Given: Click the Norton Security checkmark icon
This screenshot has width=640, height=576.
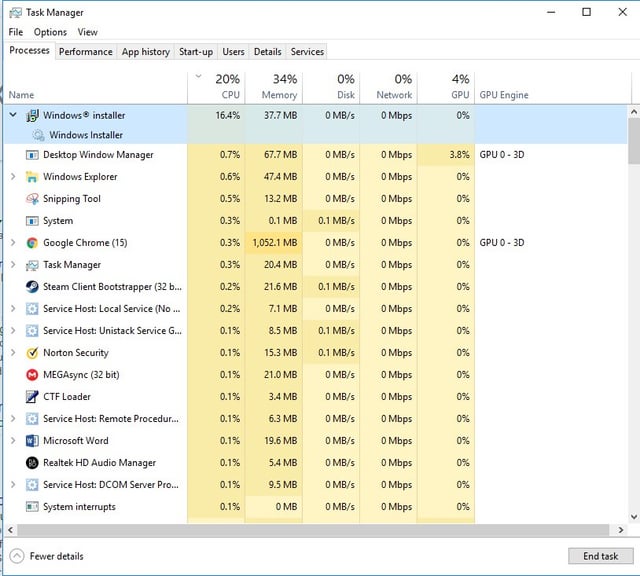Looking at the screenshot, I should [x=32, y=353].
